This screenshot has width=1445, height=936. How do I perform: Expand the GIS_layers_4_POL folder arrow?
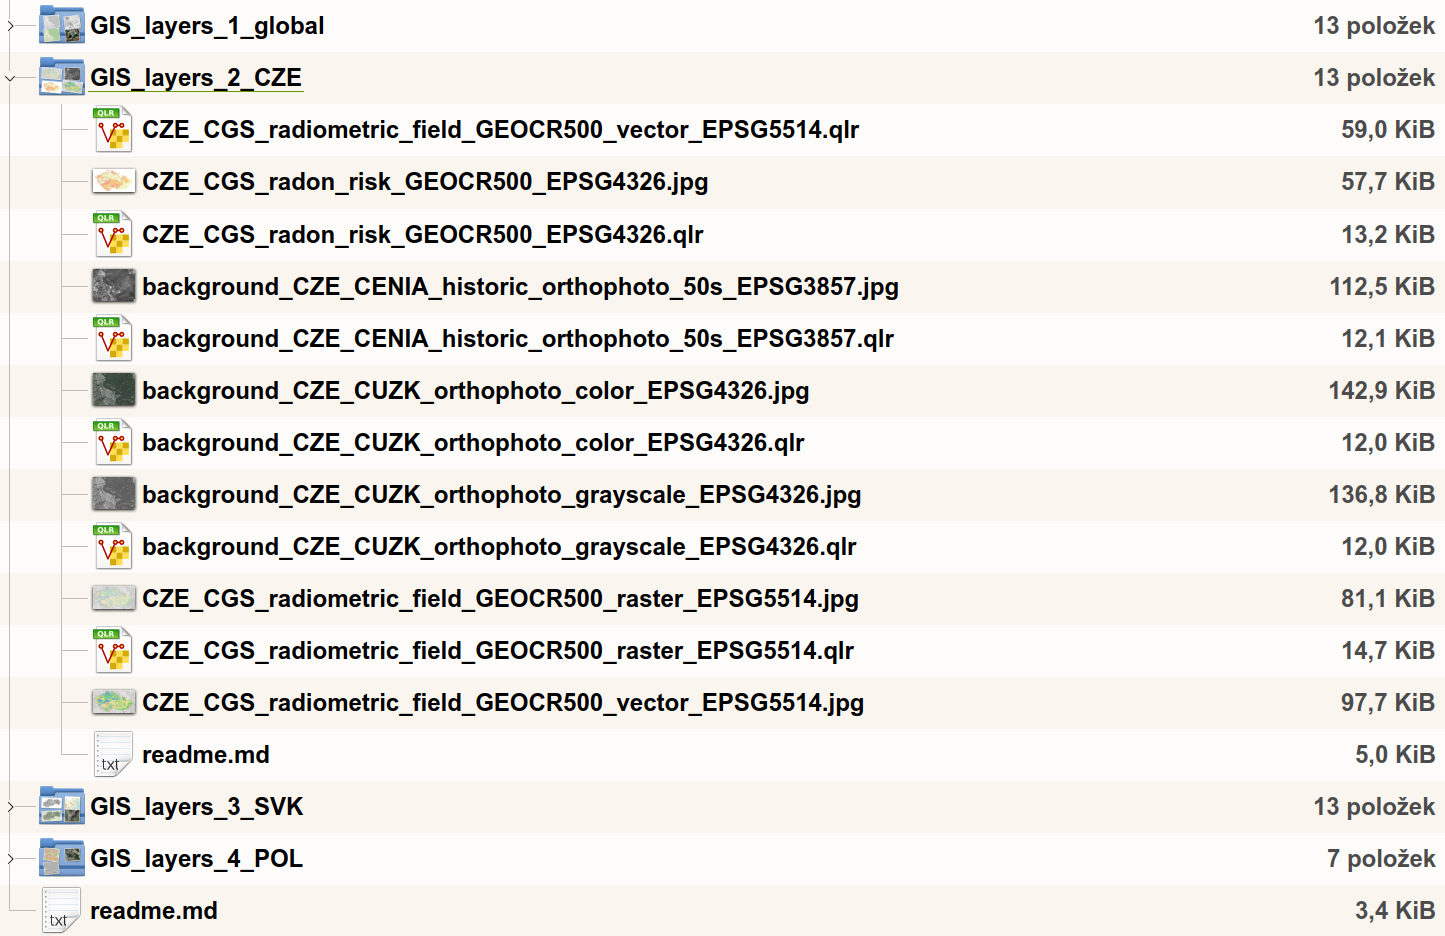(x=10, y=859)
